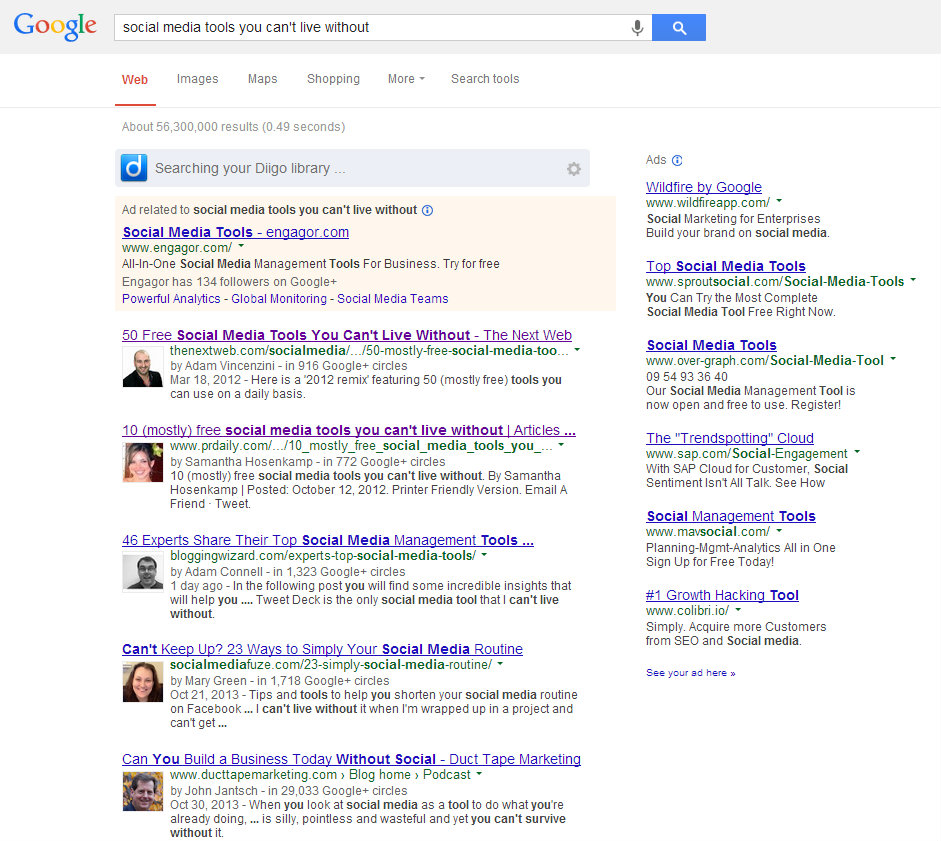The height and width of the screenshot is (841, 941).
Task: Expand arrow beside socialmediafuze.com URL
Action: point(500,664)
